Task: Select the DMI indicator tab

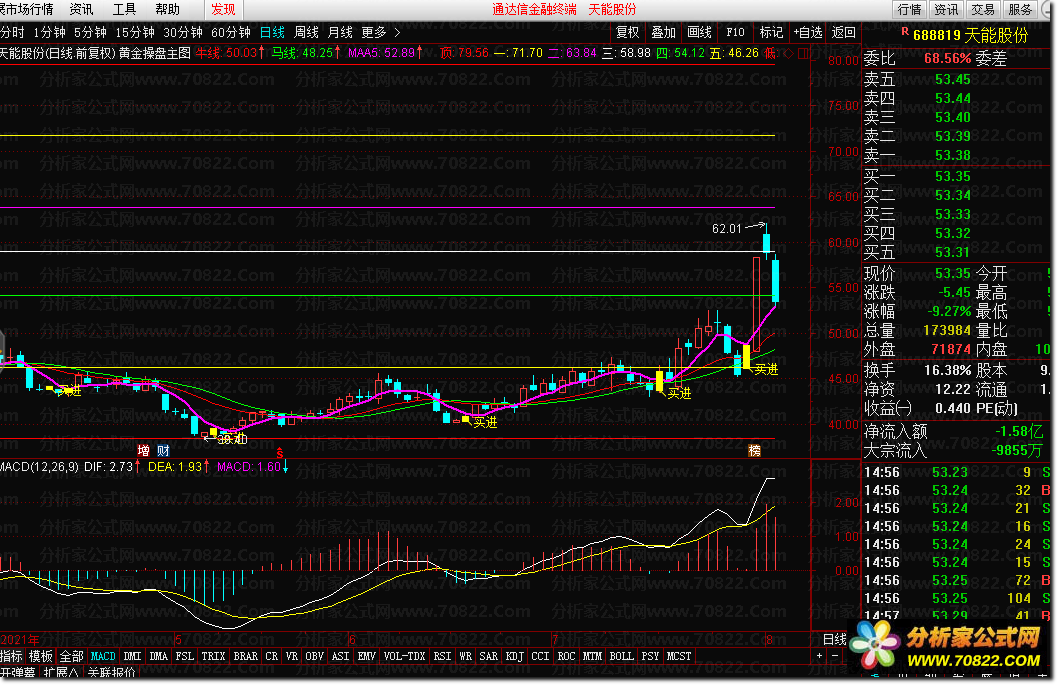Action: (133, 656)
